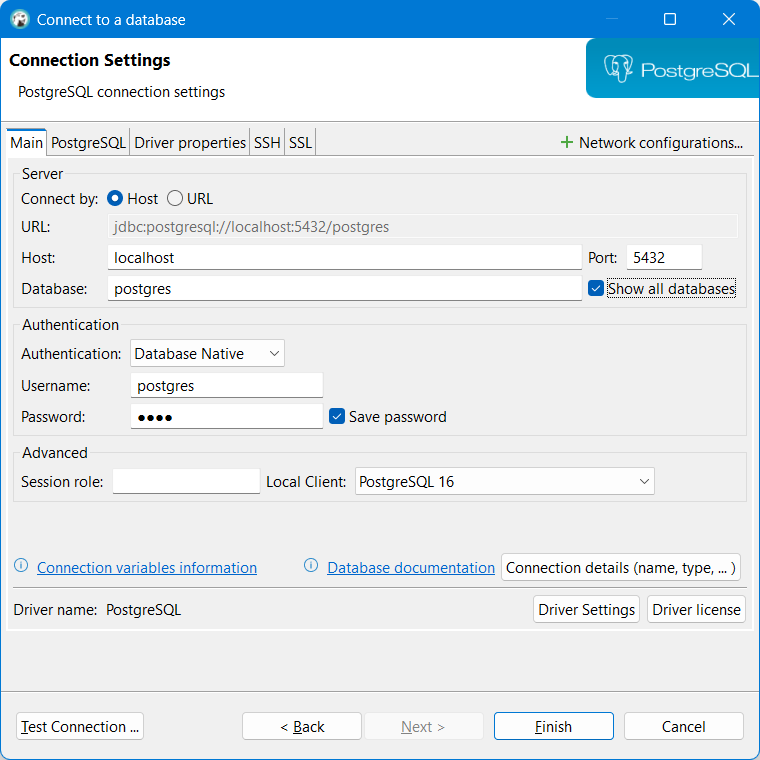Click the Host input field
This screenshot has width=760, height=760.
pos(345,257)
